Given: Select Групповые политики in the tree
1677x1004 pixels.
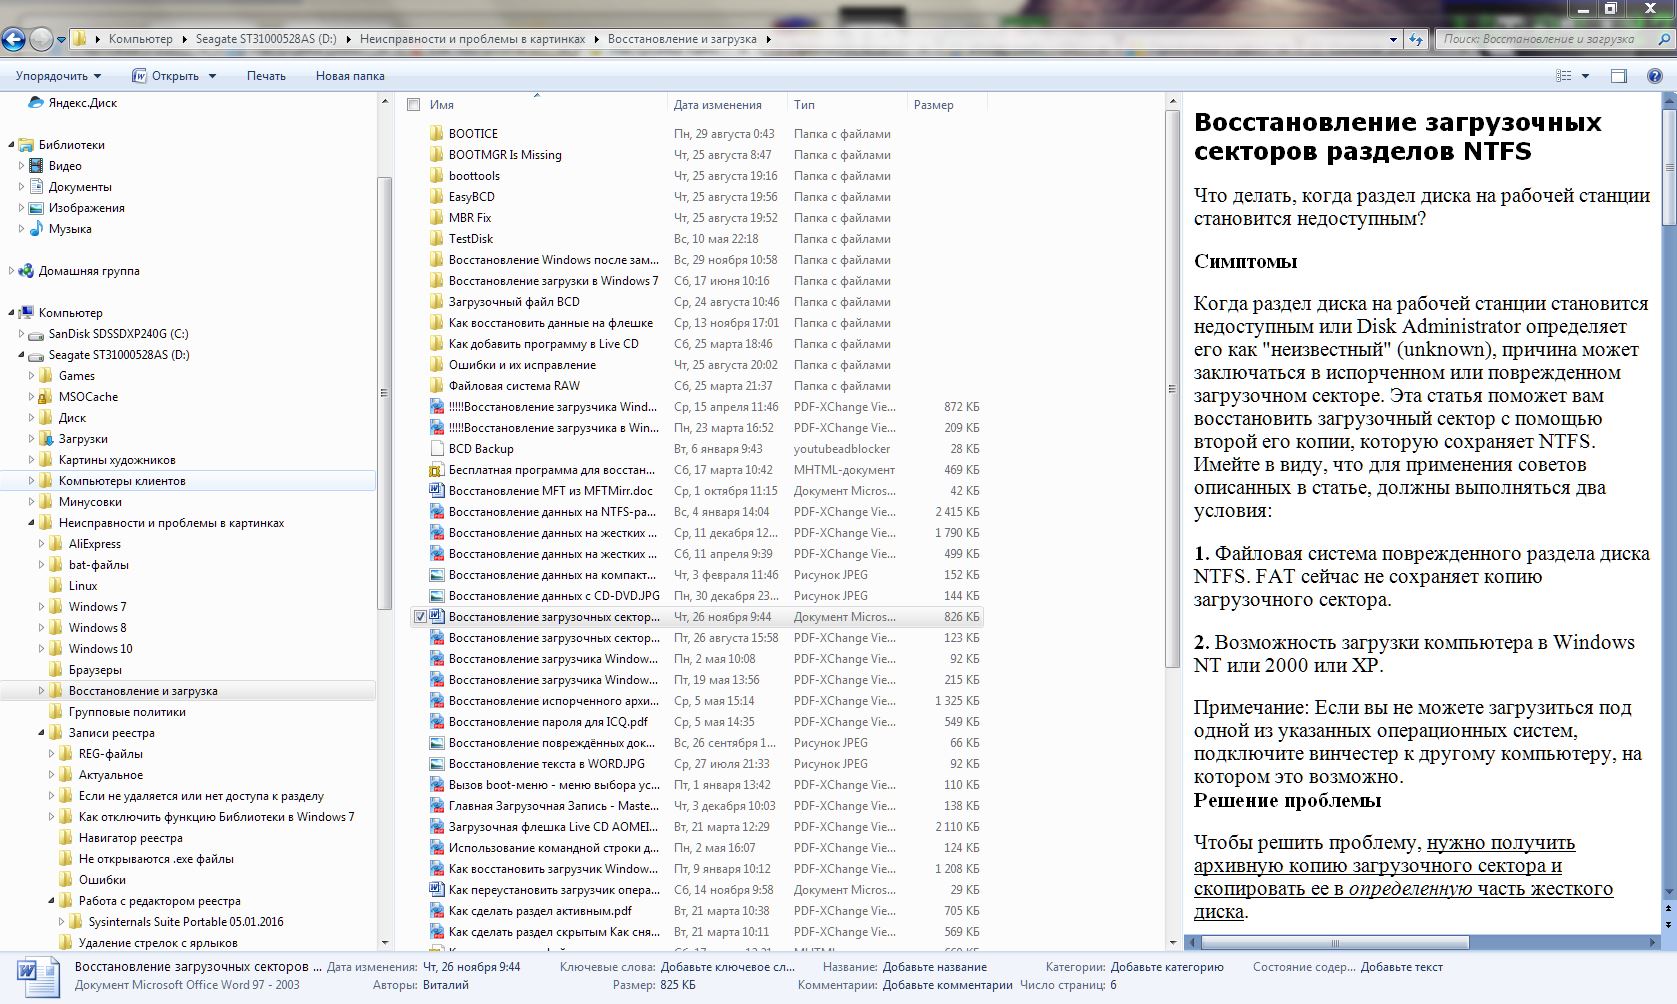Looking at the screenshot, I should coord(127,712).
